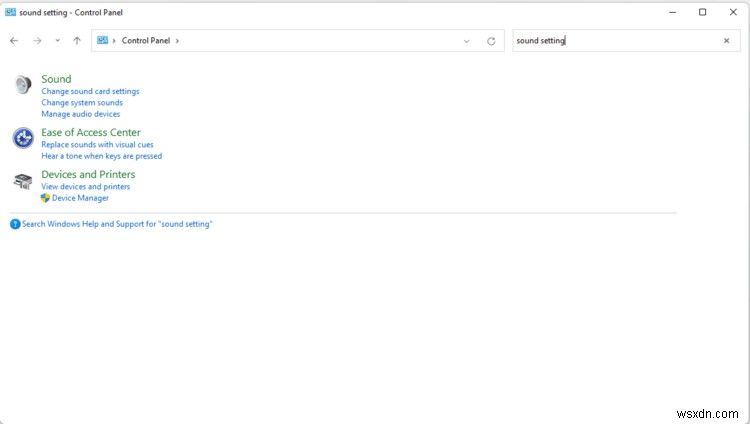This screenshot has width=750, height=424.
Task: Maximize the Control Panel window
Action: tap(703, 12)
